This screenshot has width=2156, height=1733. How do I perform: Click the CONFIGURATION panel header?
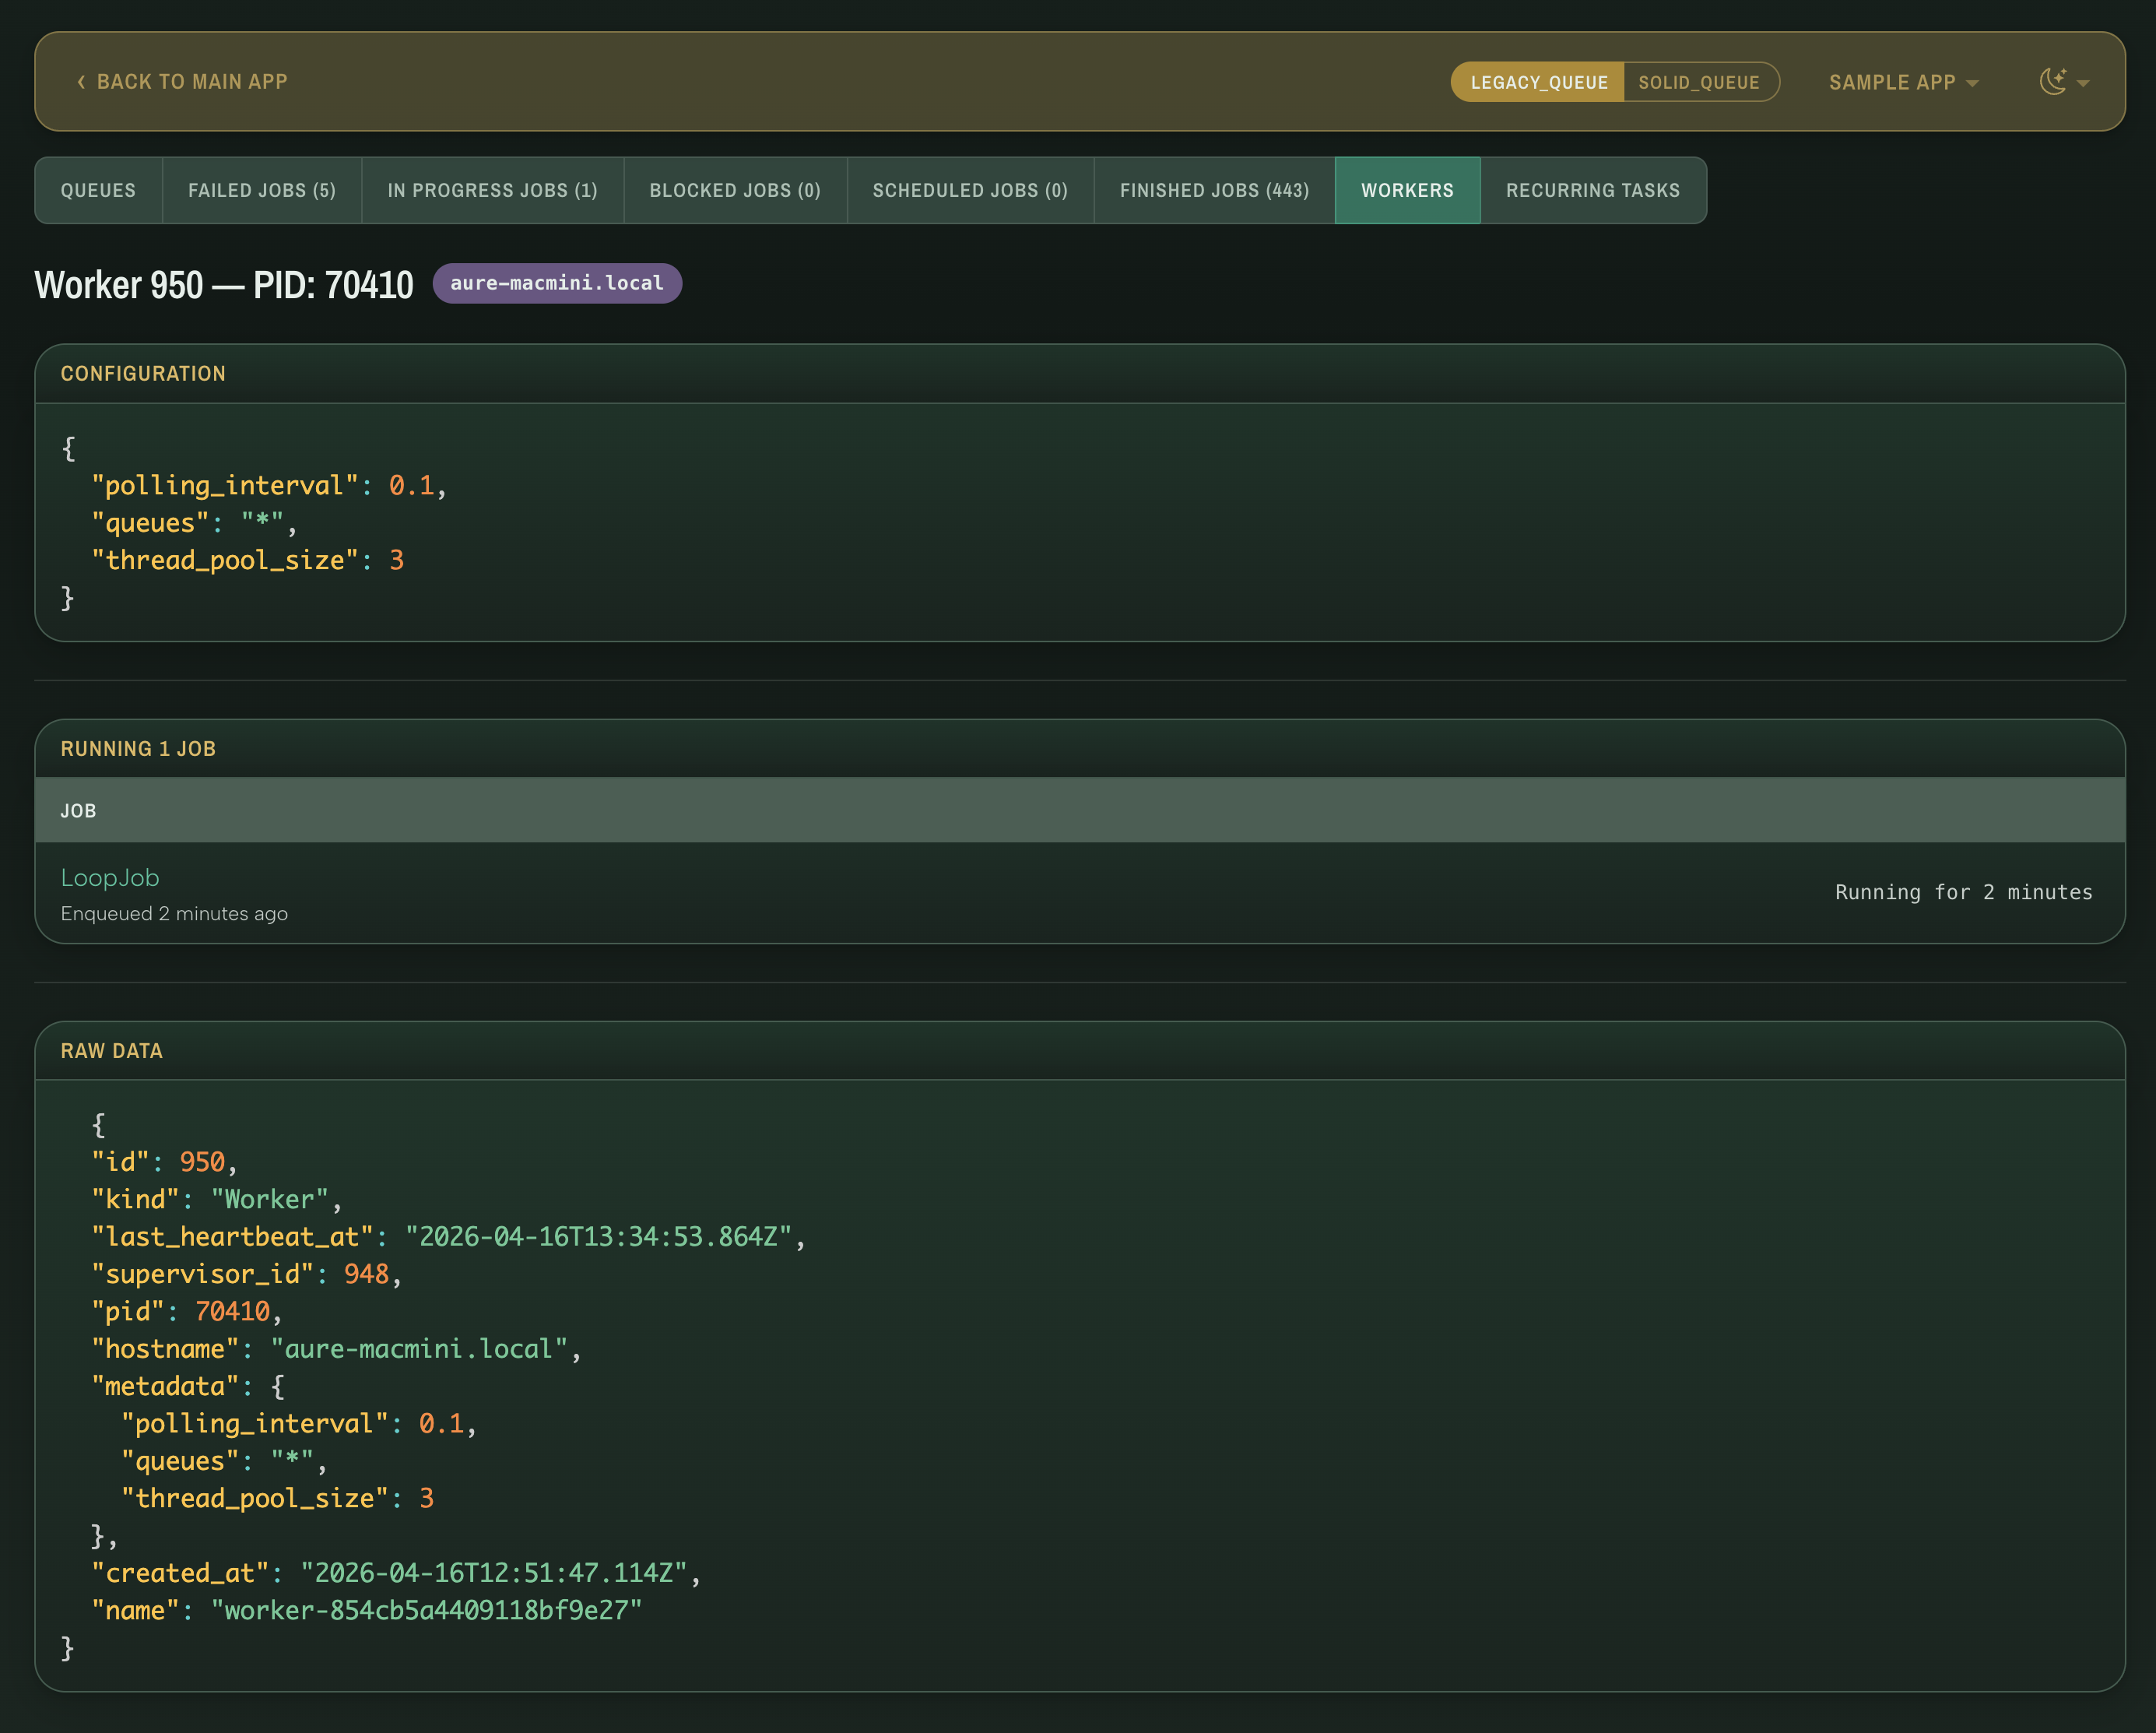pos(144,373)
